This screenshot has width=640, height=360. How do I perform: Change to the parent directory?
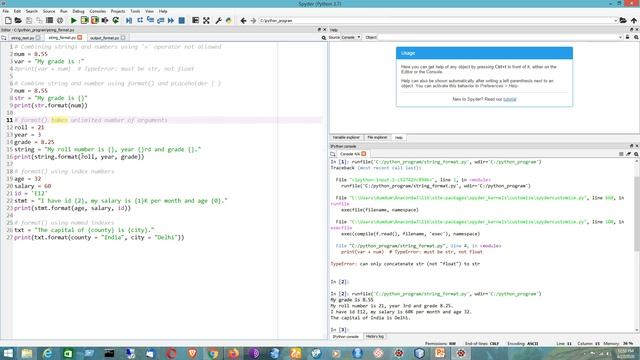[633, 20]
